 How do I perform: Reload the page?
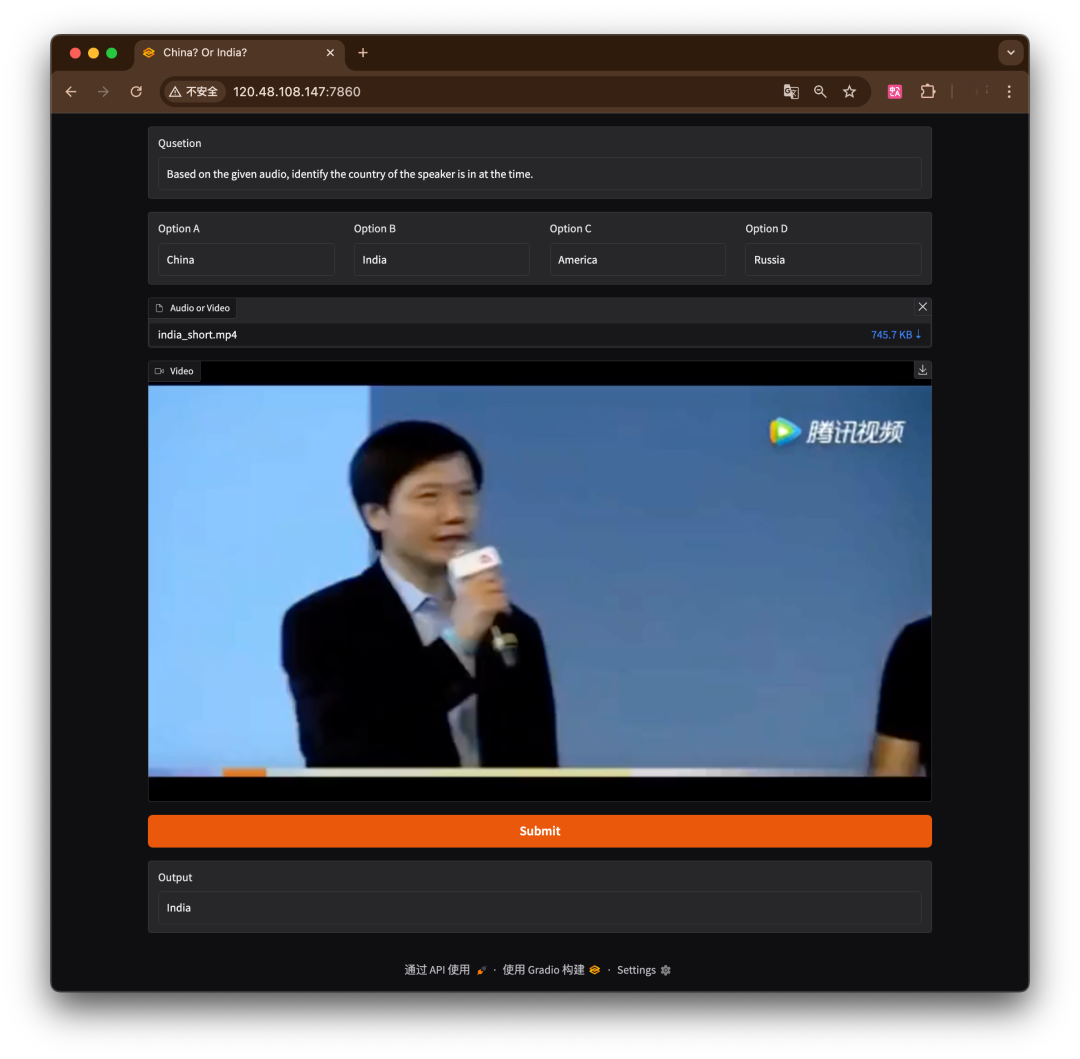tap(136, 92)
